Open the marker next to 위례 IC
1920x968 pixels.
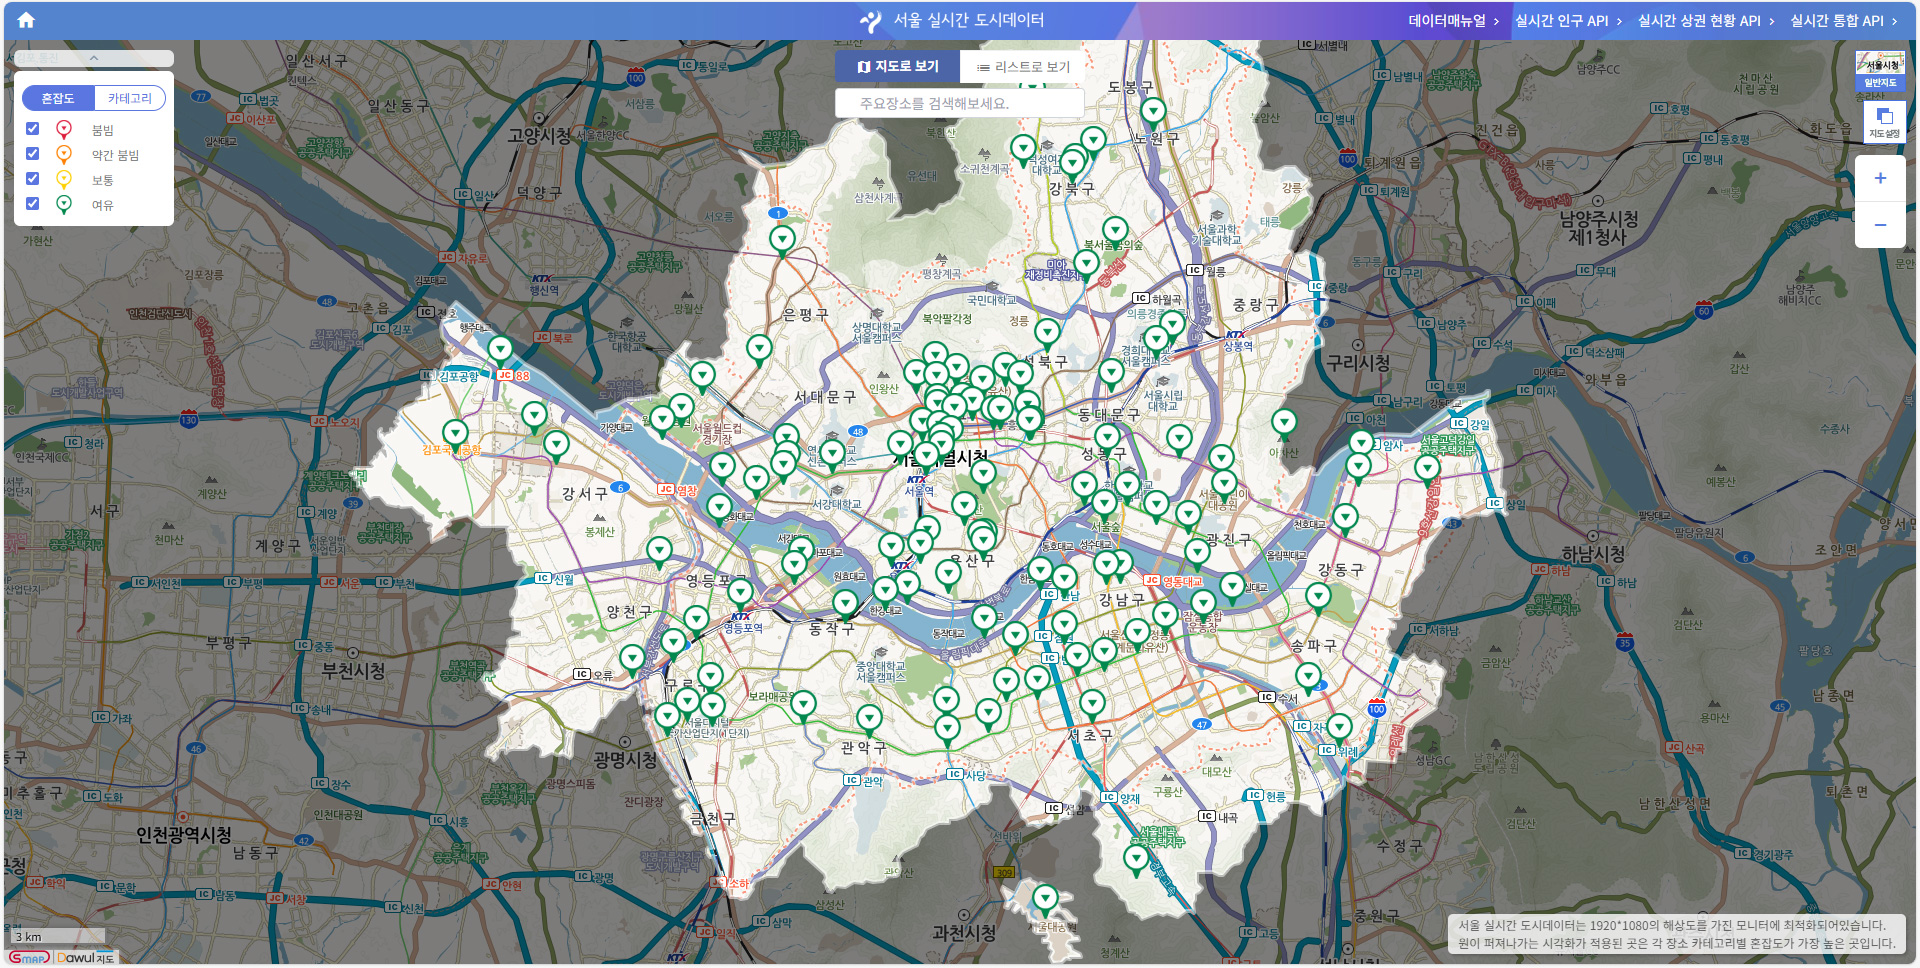click(1340, 728)
